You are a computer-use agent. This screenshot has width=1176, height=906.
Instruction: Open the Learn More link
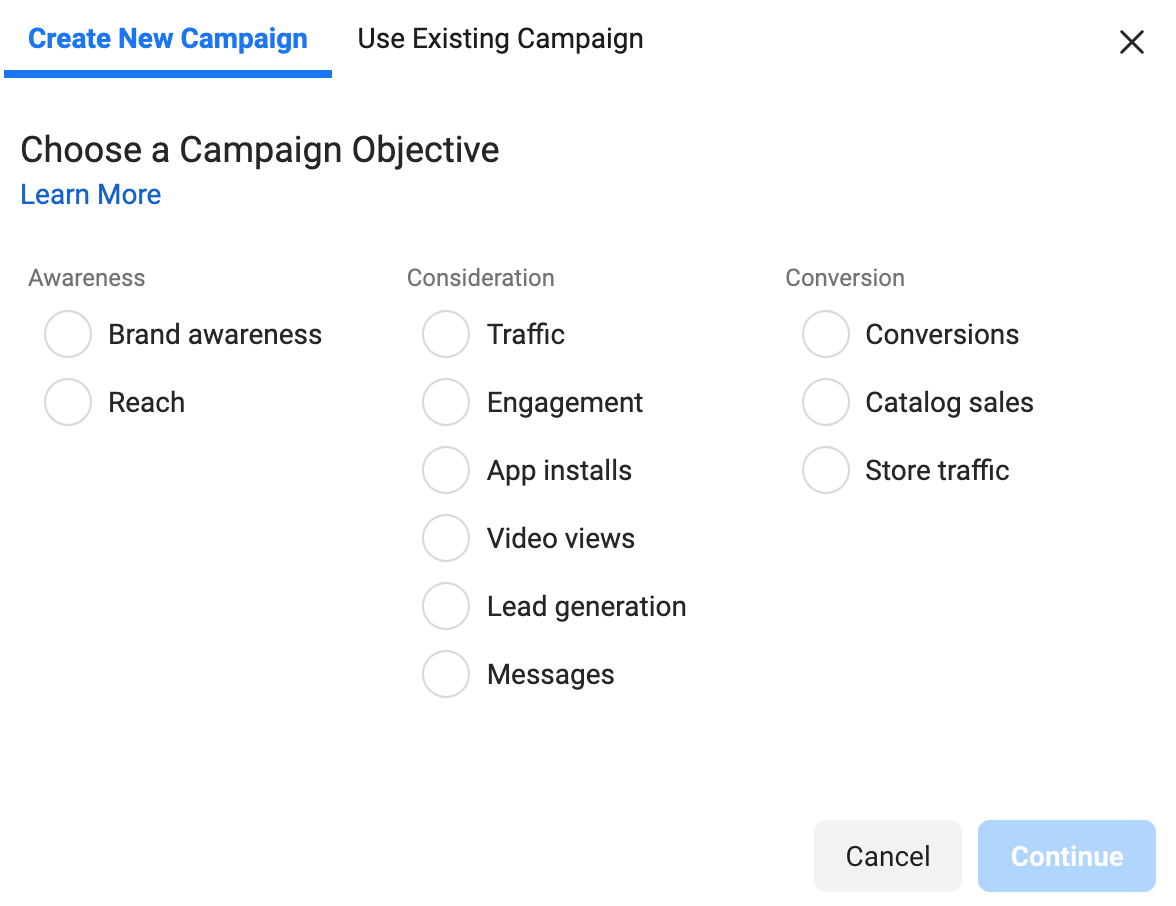click(91, 194)
